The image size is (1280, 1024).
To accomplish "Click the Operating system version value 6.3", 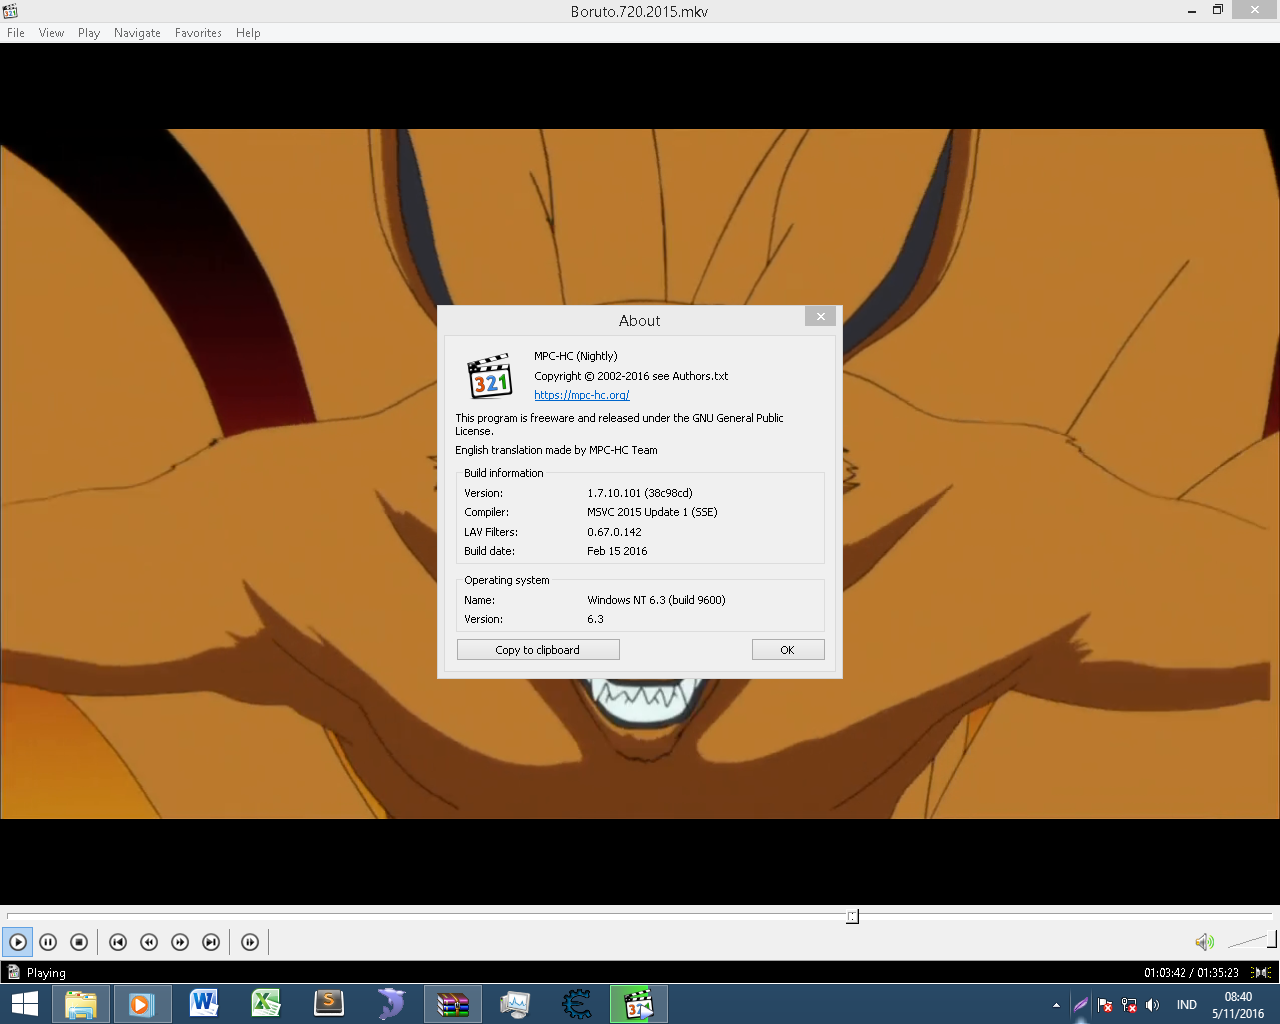I will point(596,619).
